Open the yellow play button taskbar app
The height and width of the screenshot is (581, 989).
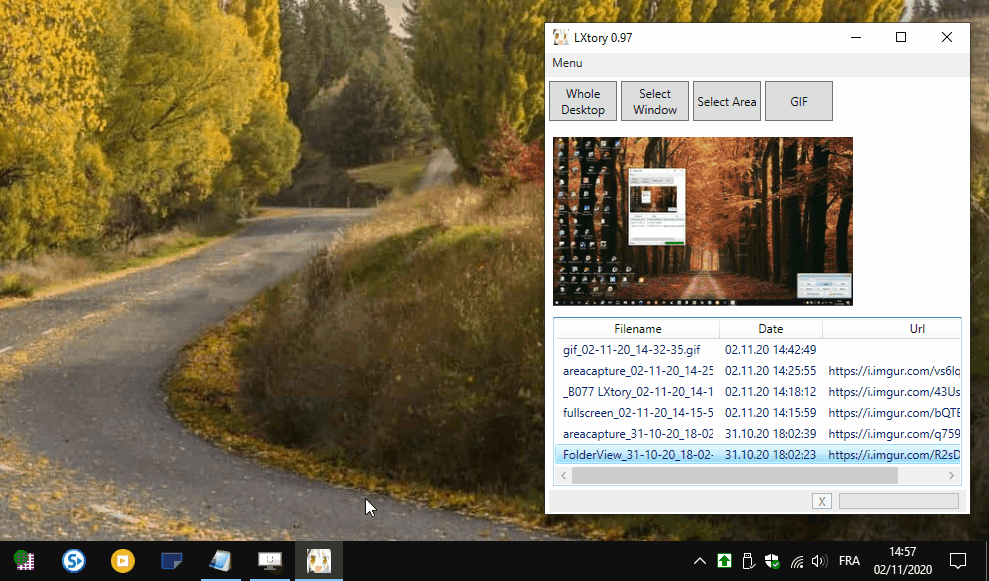122,560
